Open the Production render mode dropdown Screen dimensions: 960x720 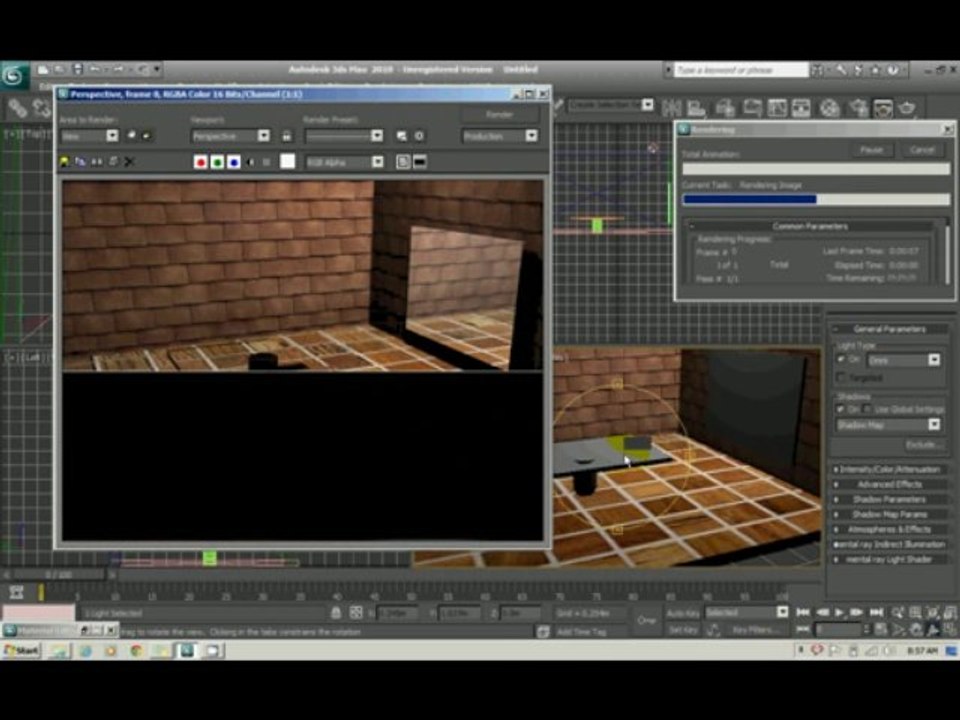click(500, 136)
